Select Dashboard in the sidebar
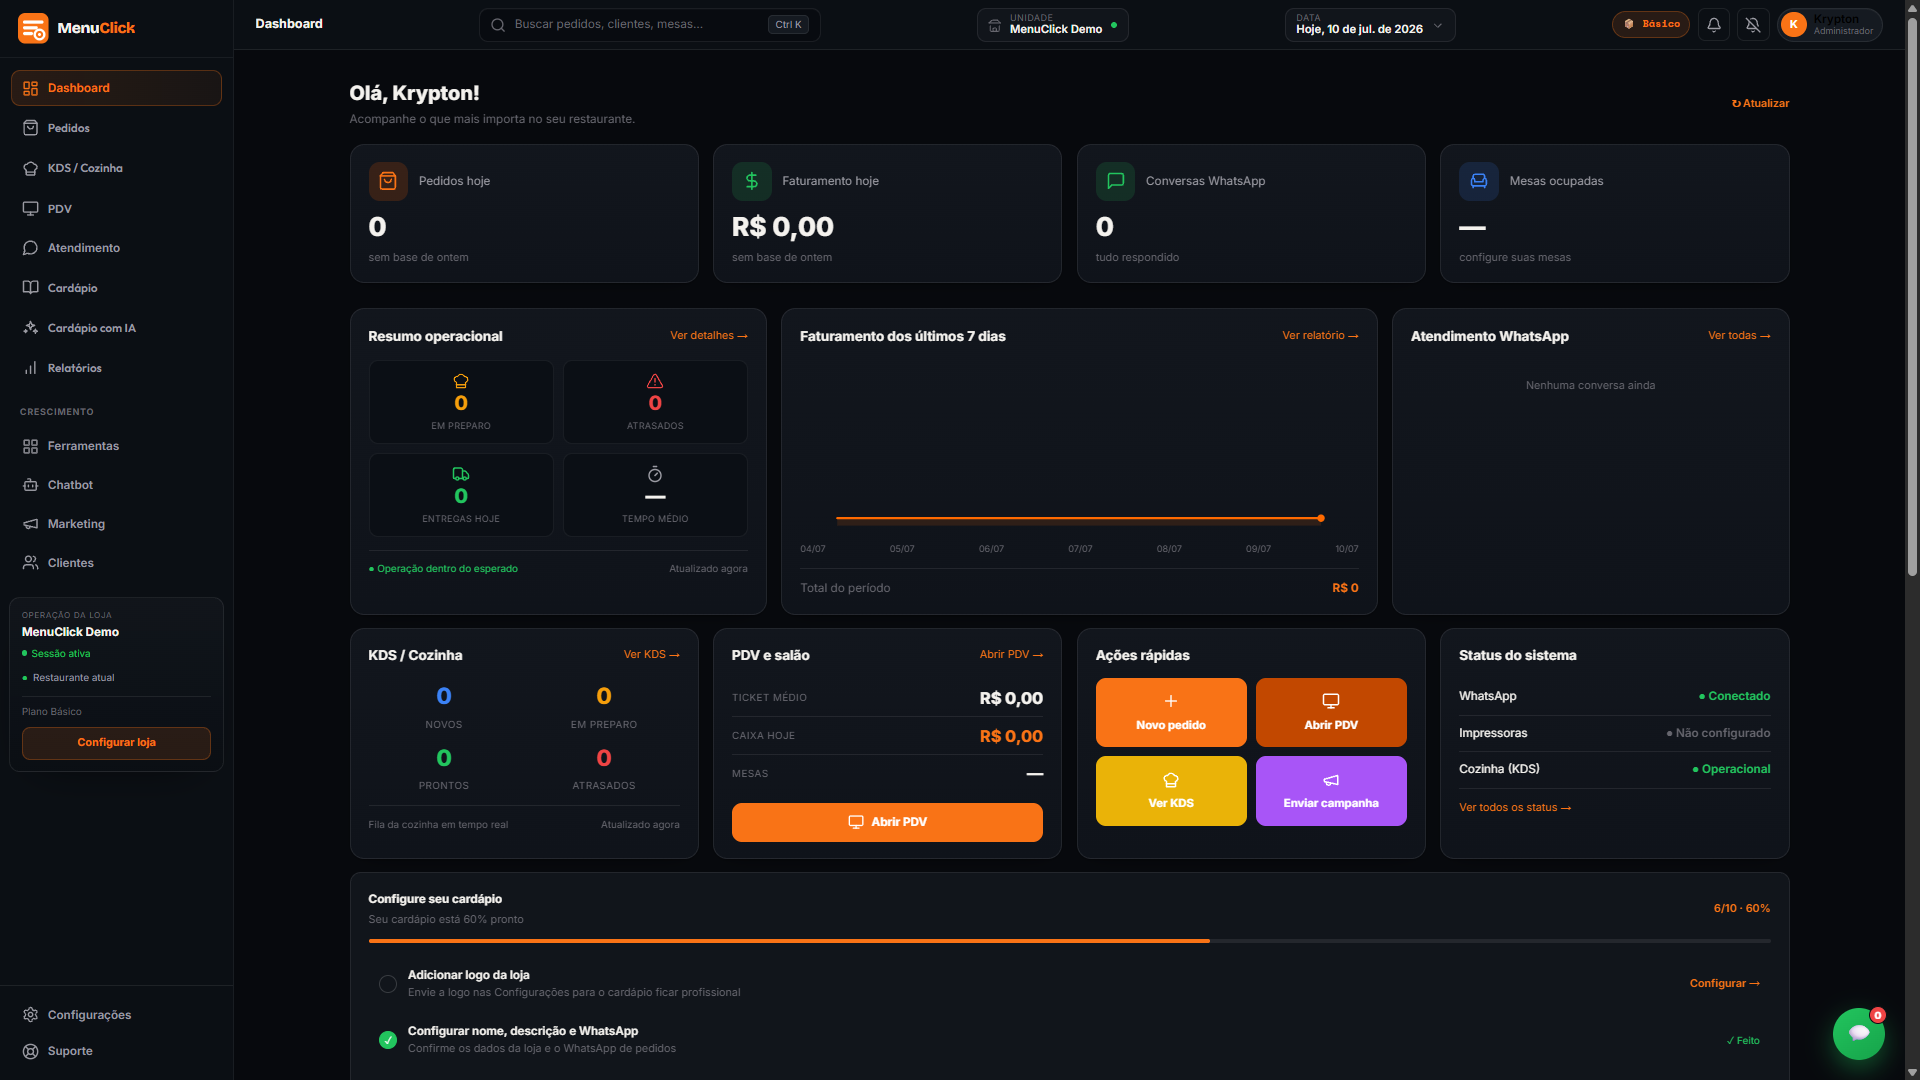Image resolution: width=1920 pixels, height=1080 pixels. [x=116, y=88]
